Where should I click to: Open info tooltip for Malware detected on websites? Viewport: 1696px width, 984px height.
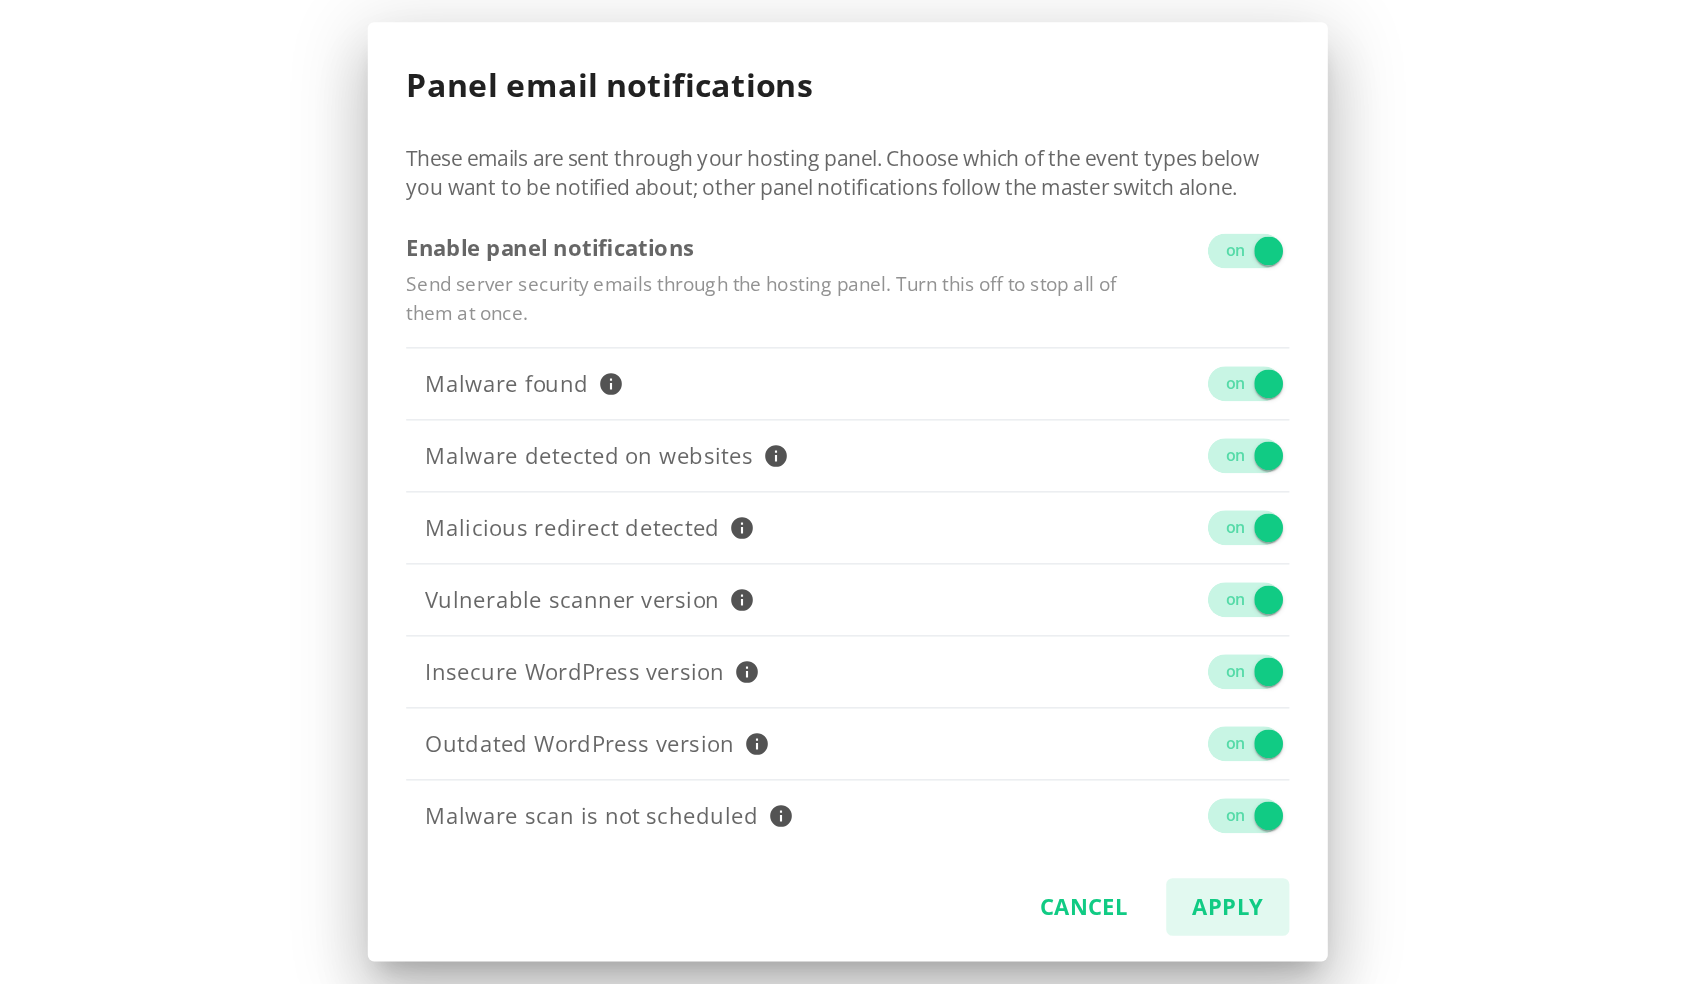point(776,456)
